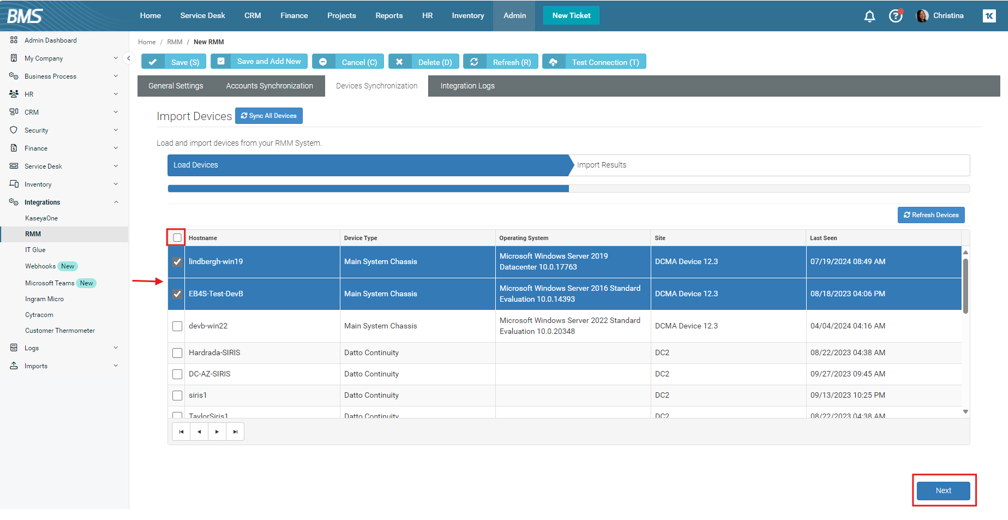Go to last page of device list

[x=235, y=432]
